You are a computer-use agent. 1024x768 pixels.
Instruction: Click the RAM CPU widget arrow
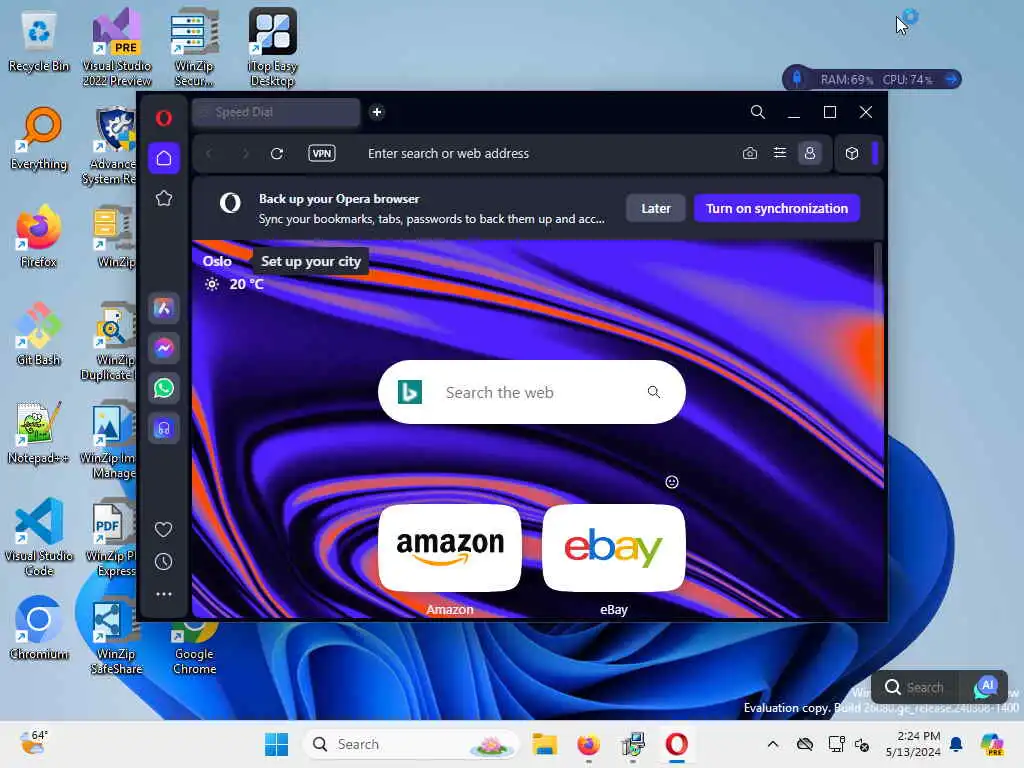[x=951, y=80]
